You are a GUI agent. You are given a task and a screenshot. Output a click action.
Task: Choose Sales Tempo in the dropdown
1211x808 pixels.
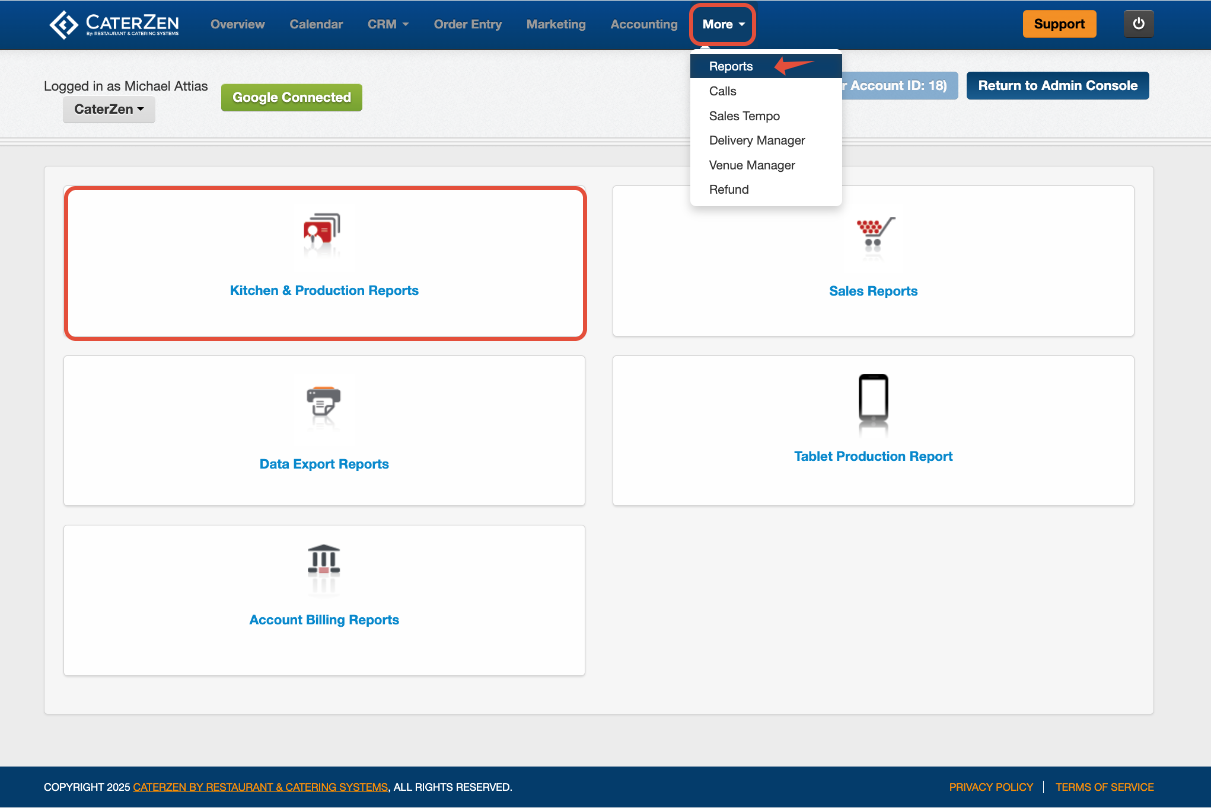pos(766,116)
